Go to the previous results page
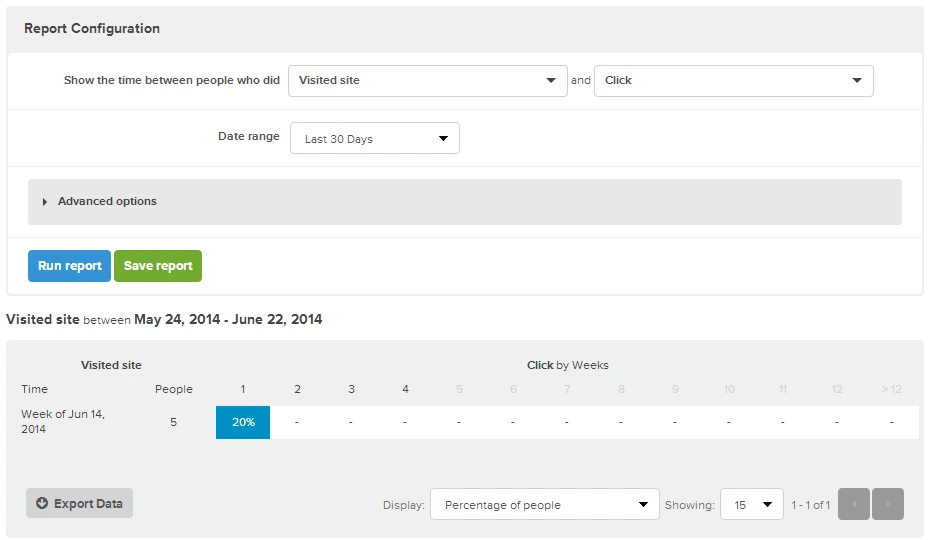The image size is (930, 540). click(854, 505)
